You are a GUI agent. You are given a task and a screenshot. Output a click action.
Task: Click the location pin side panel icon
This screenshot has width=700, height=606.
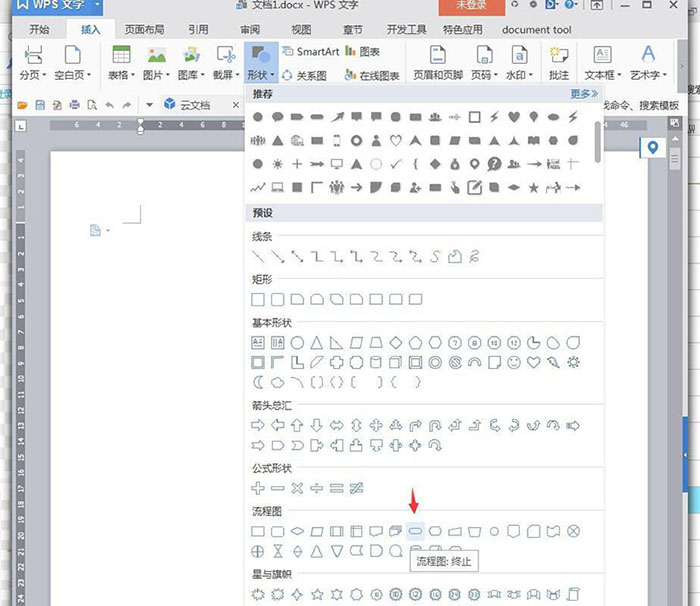[x=653, y=147]
